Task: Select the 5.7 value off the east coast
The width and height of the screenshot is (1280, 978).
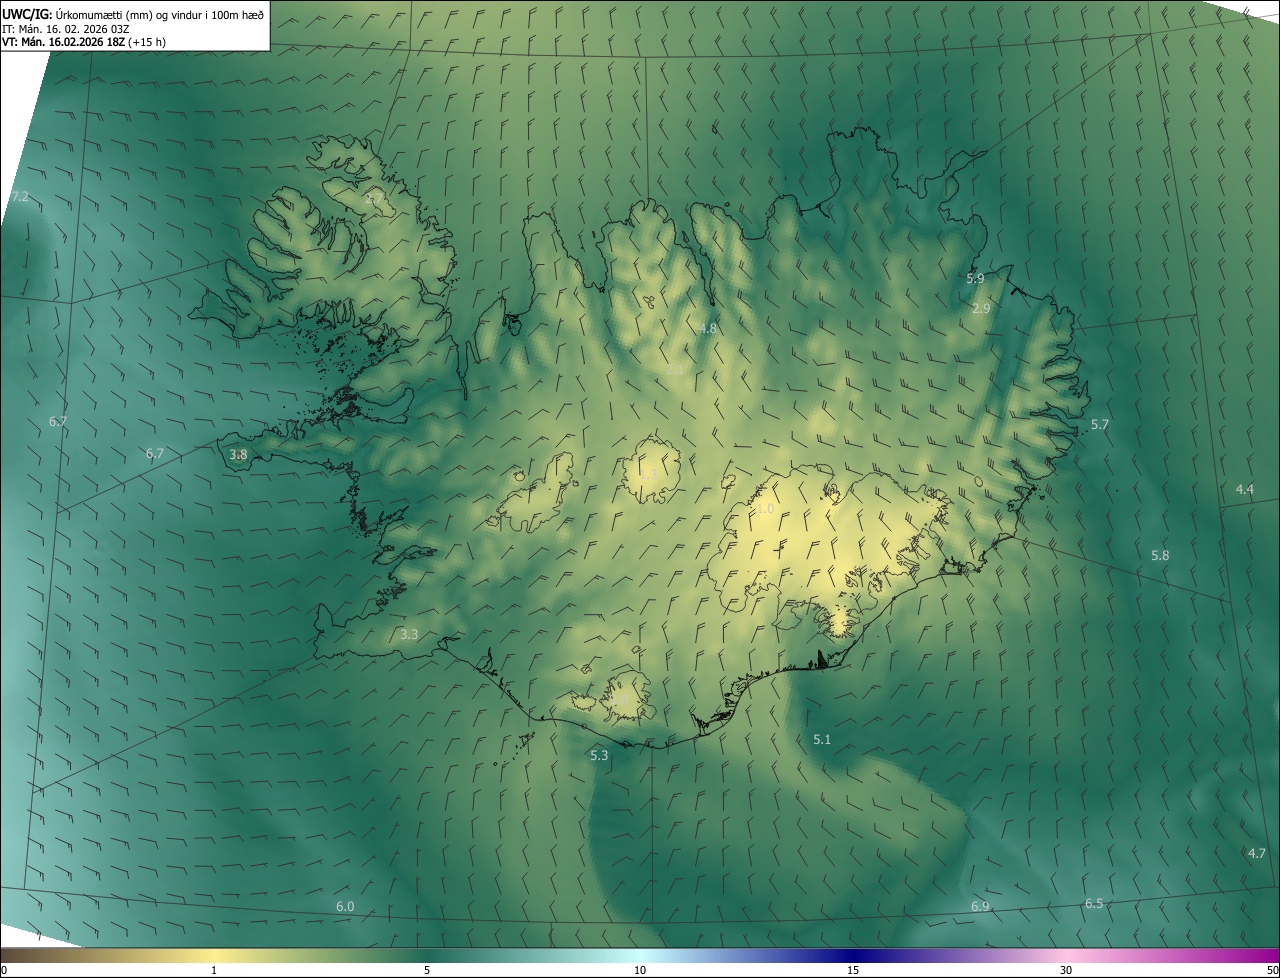Action: pos(1100,424)
